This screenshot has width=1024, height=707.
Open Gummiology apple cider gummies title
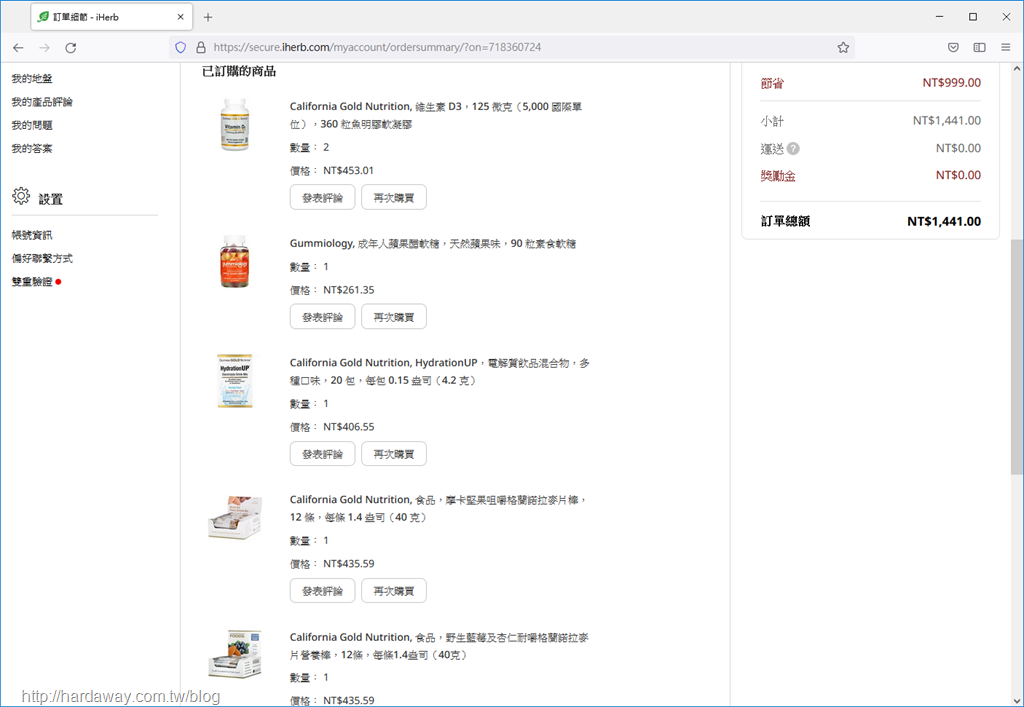432,244
